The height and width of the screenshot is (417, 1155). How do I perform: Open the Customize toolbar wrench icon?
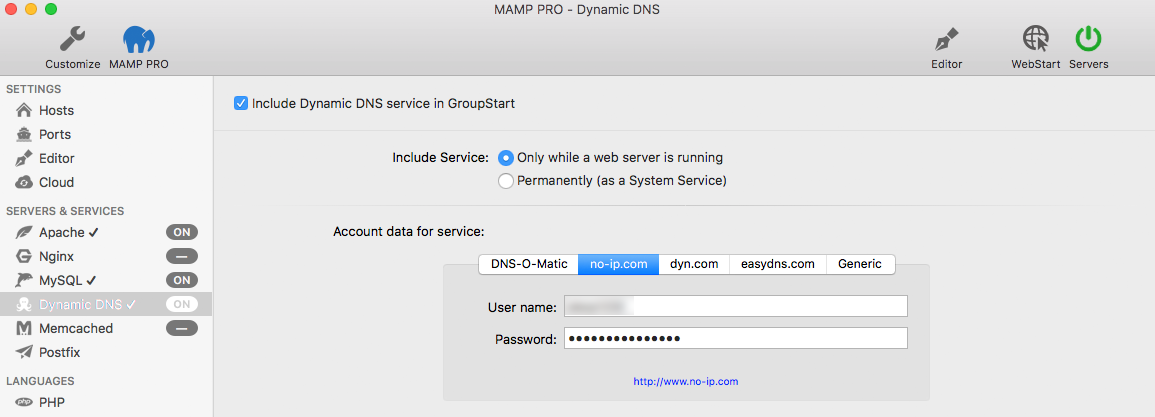pyautogui.click(x=72, y=38)
